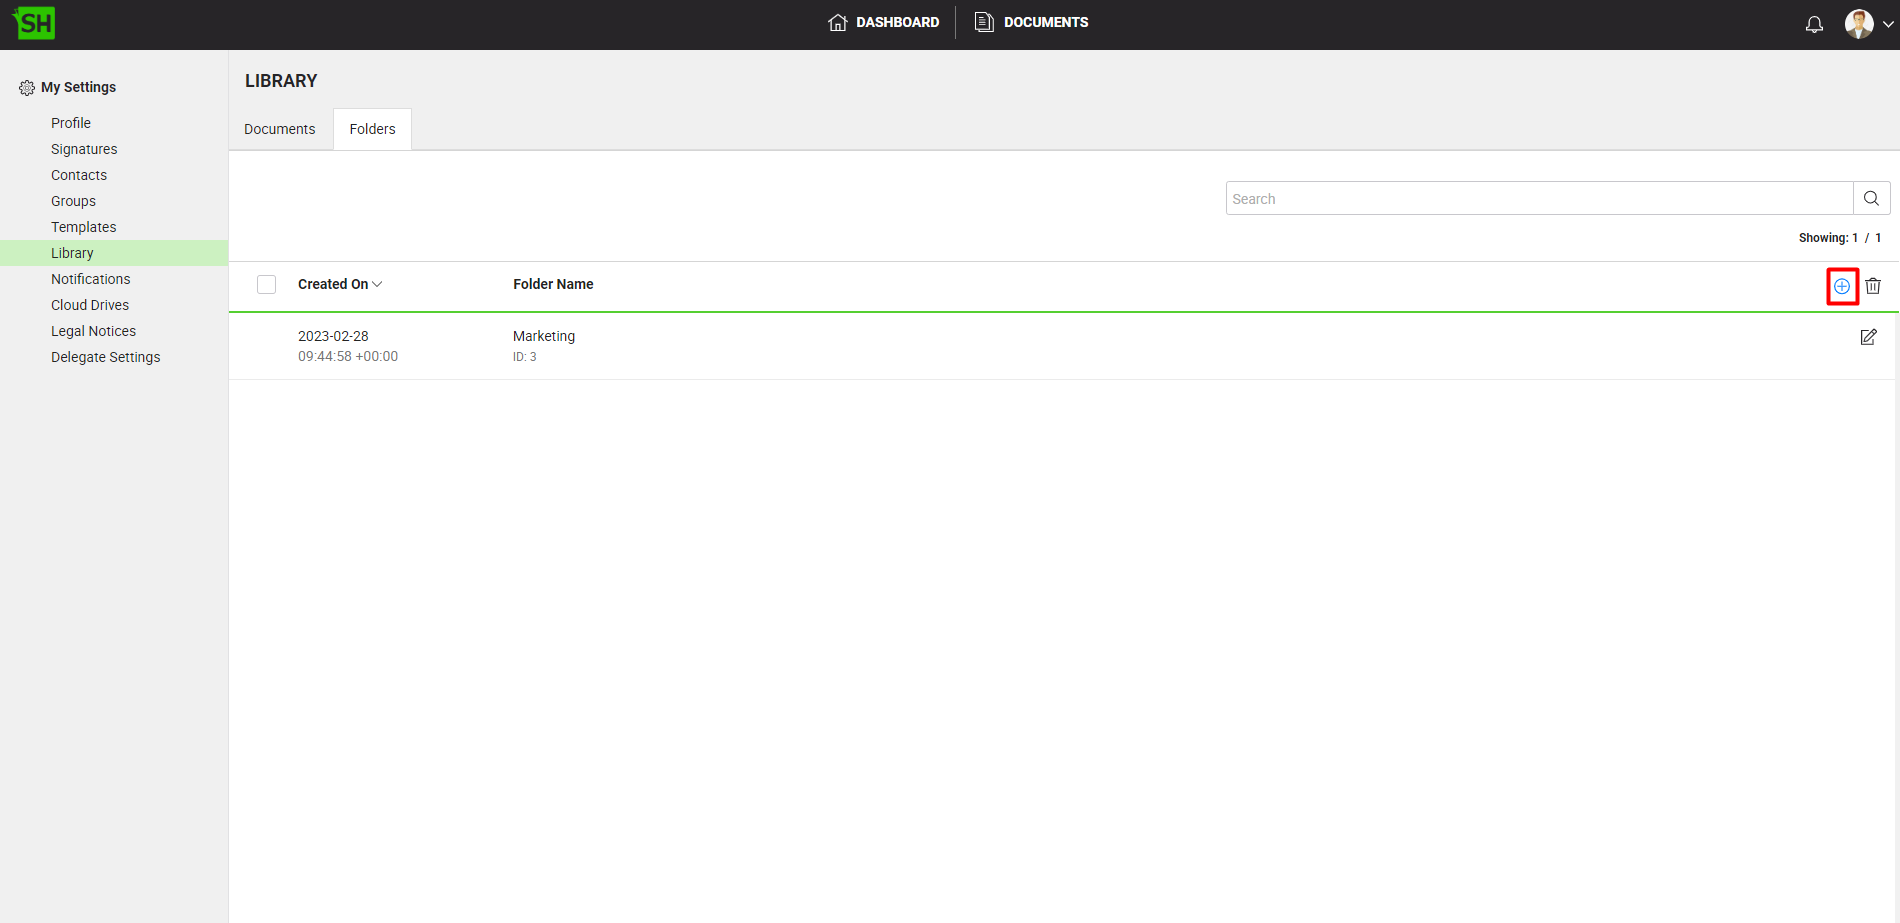
Task: Click the delete trash icon
Action: (1873, 286)
